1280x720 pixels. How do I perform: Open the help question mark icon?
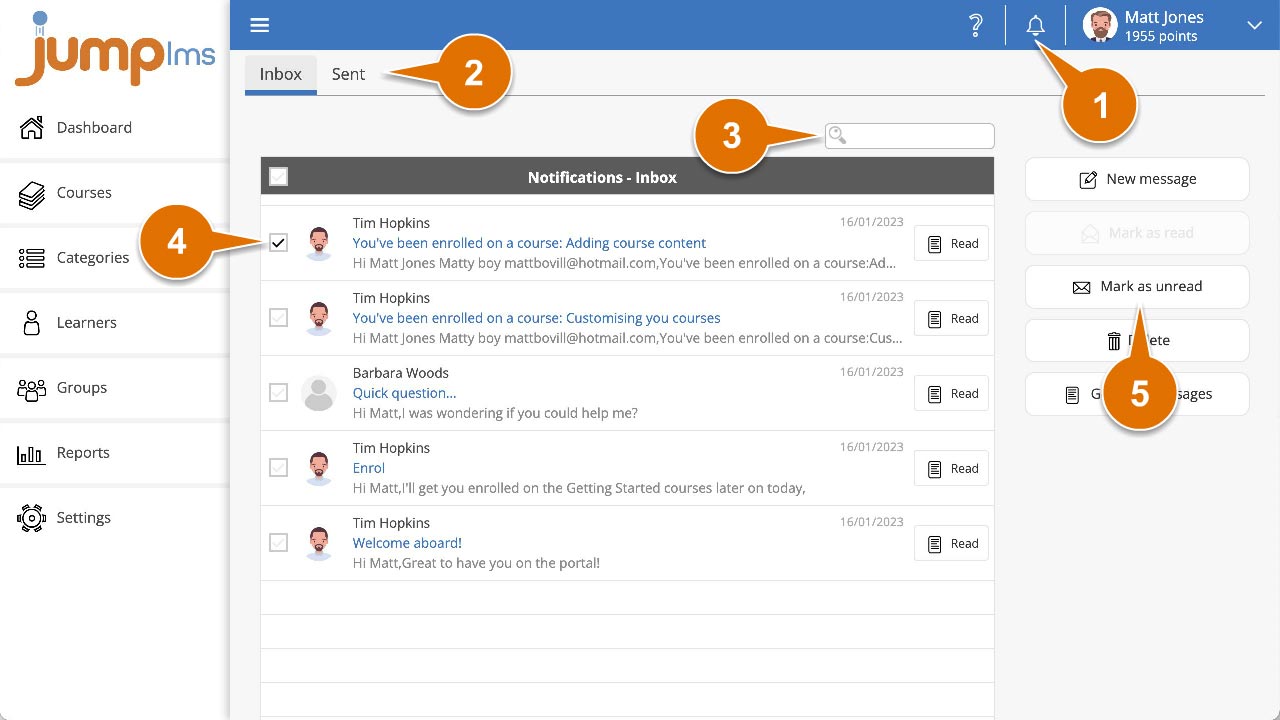pyautogui.click(x=976, y=26)
